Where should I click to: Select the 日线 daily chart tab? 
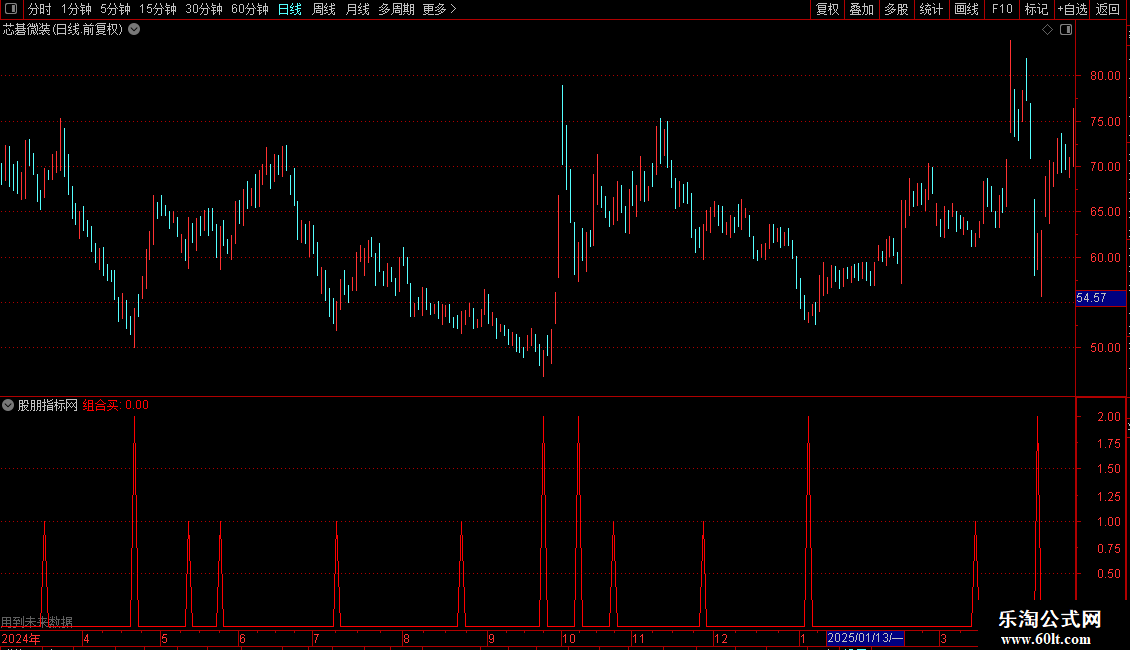click(290, 9)
